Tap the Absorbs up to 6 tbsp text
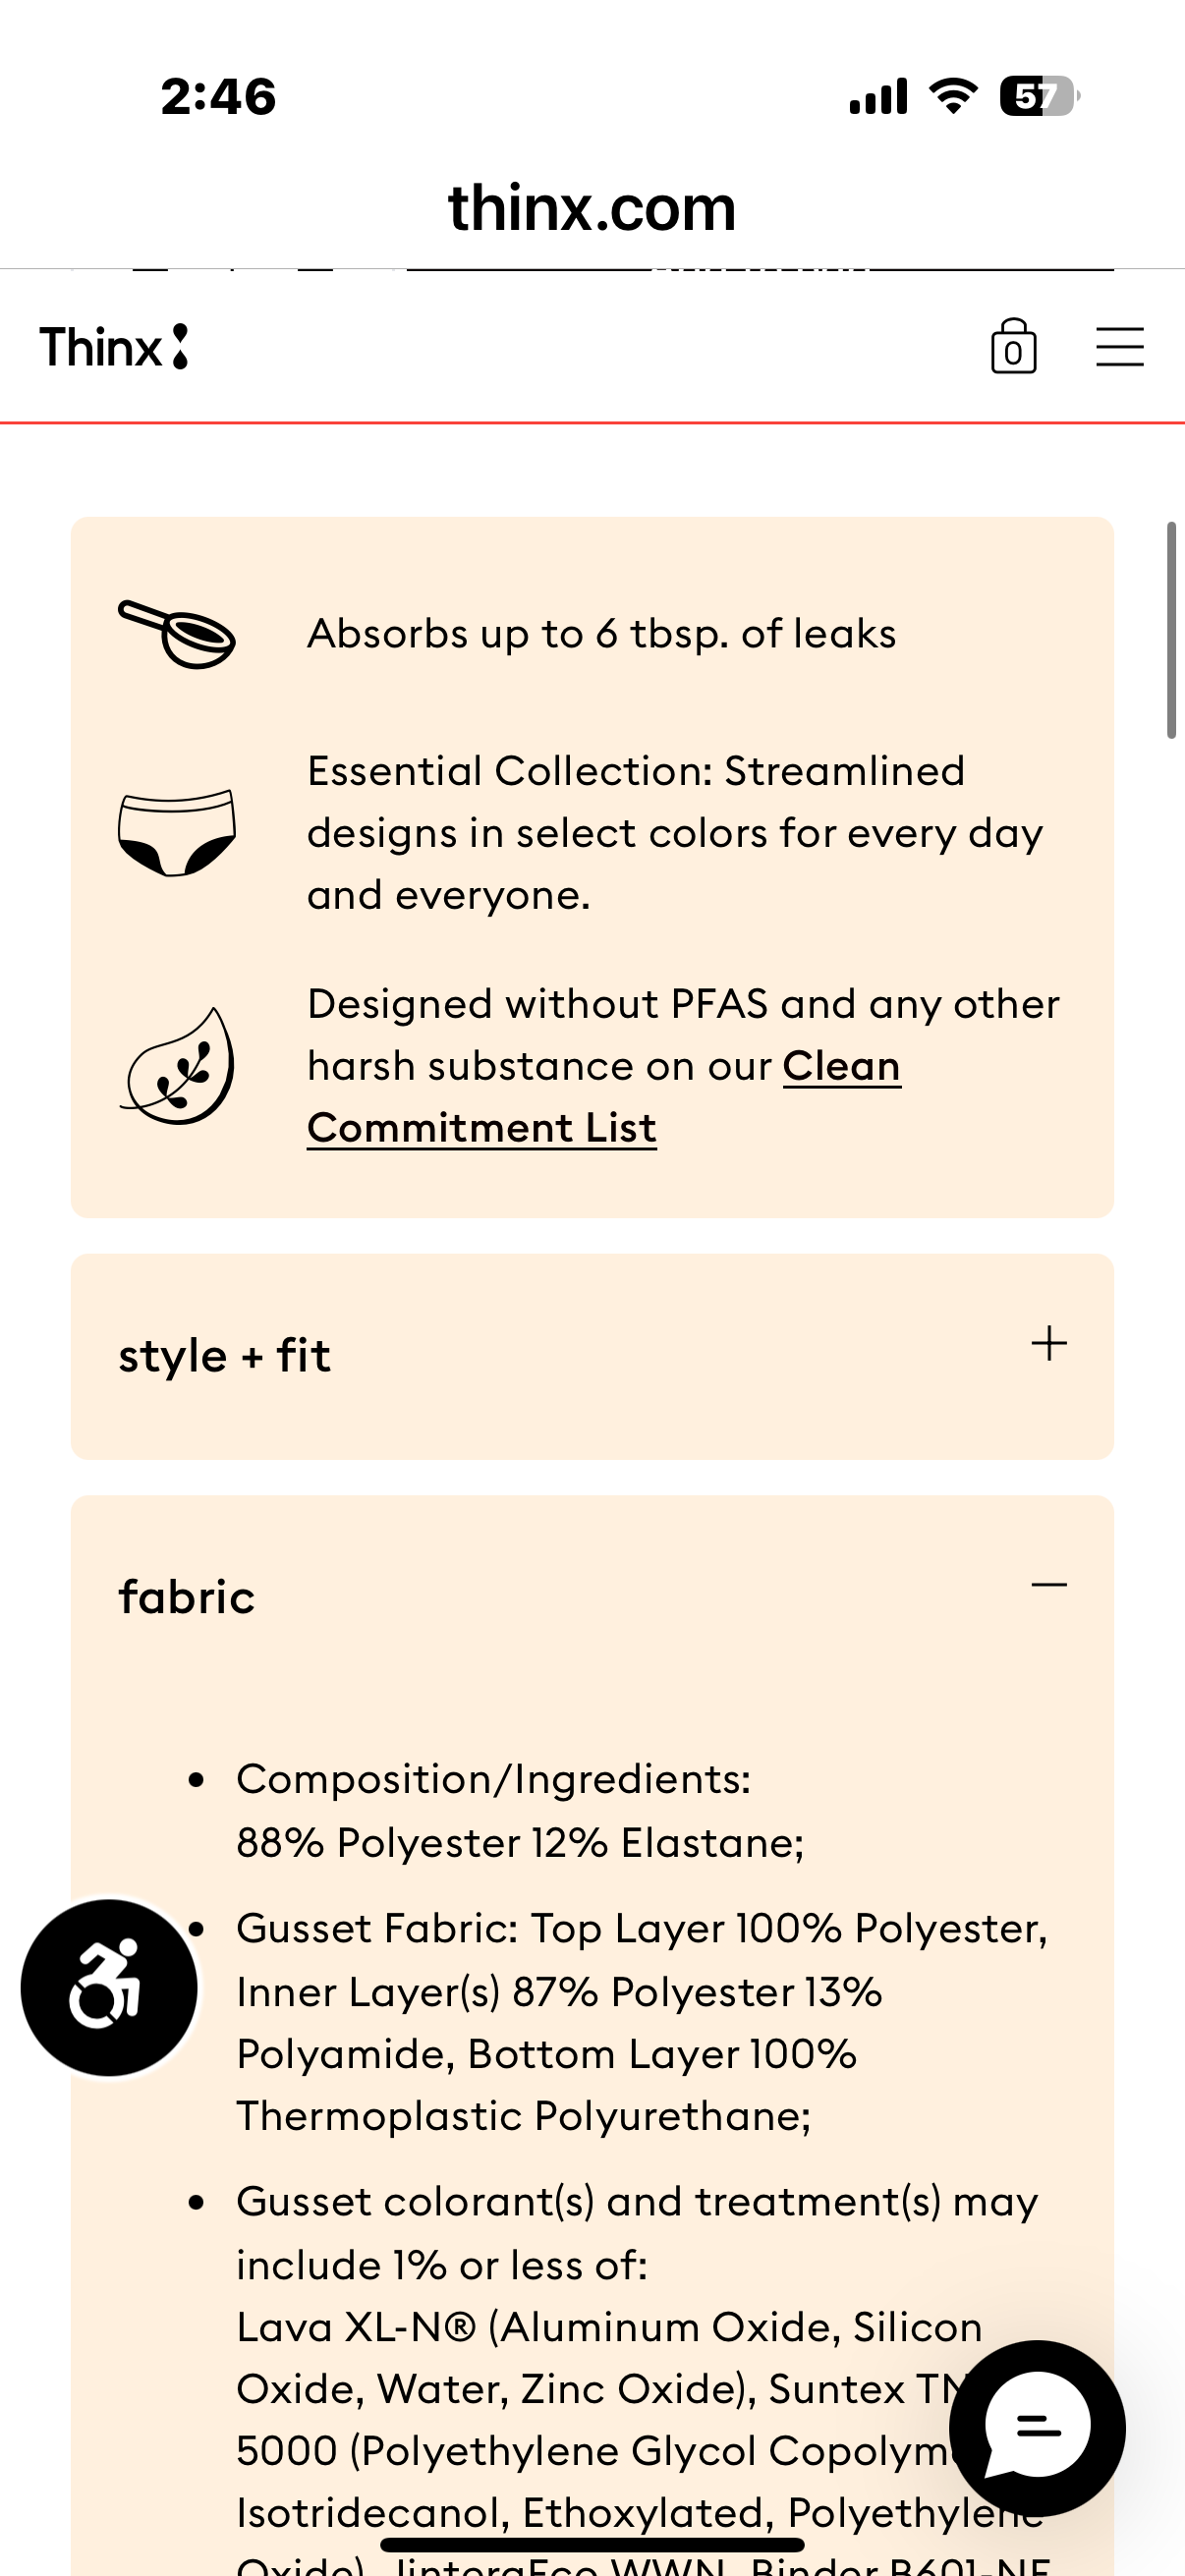 click(602, 634)
